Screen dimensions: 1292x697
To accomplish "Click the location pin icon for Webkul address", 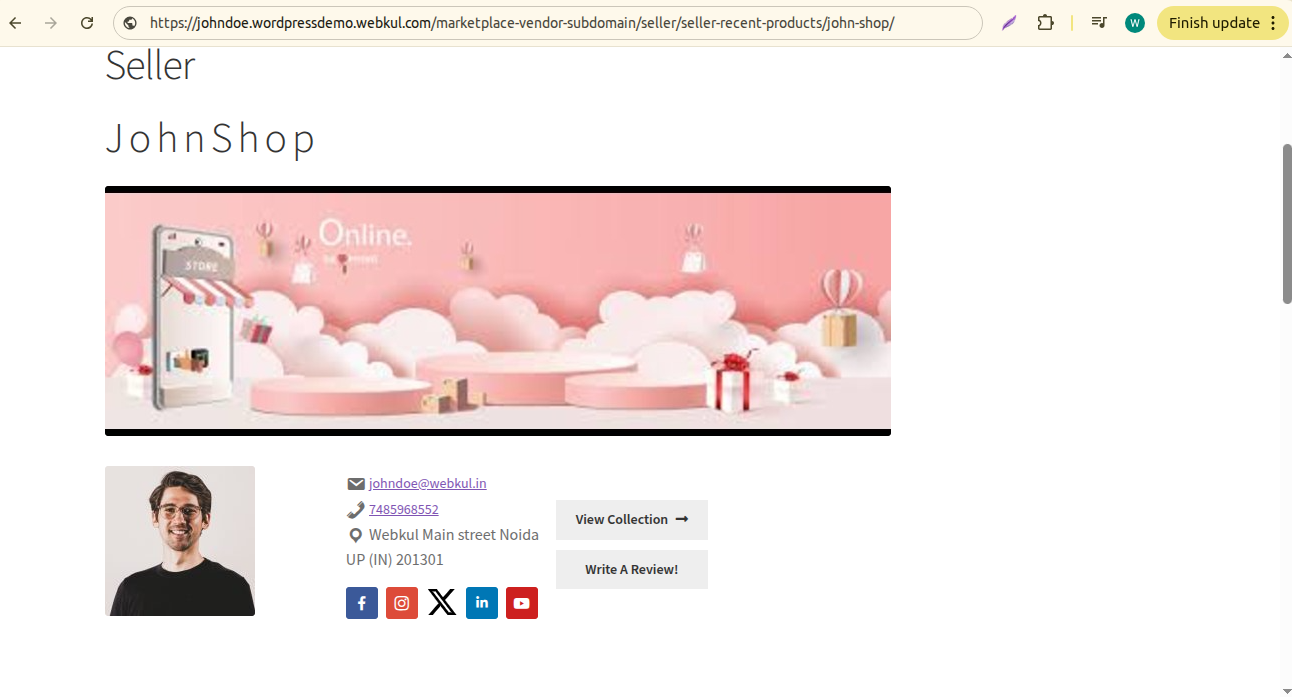I will [356, 535].
